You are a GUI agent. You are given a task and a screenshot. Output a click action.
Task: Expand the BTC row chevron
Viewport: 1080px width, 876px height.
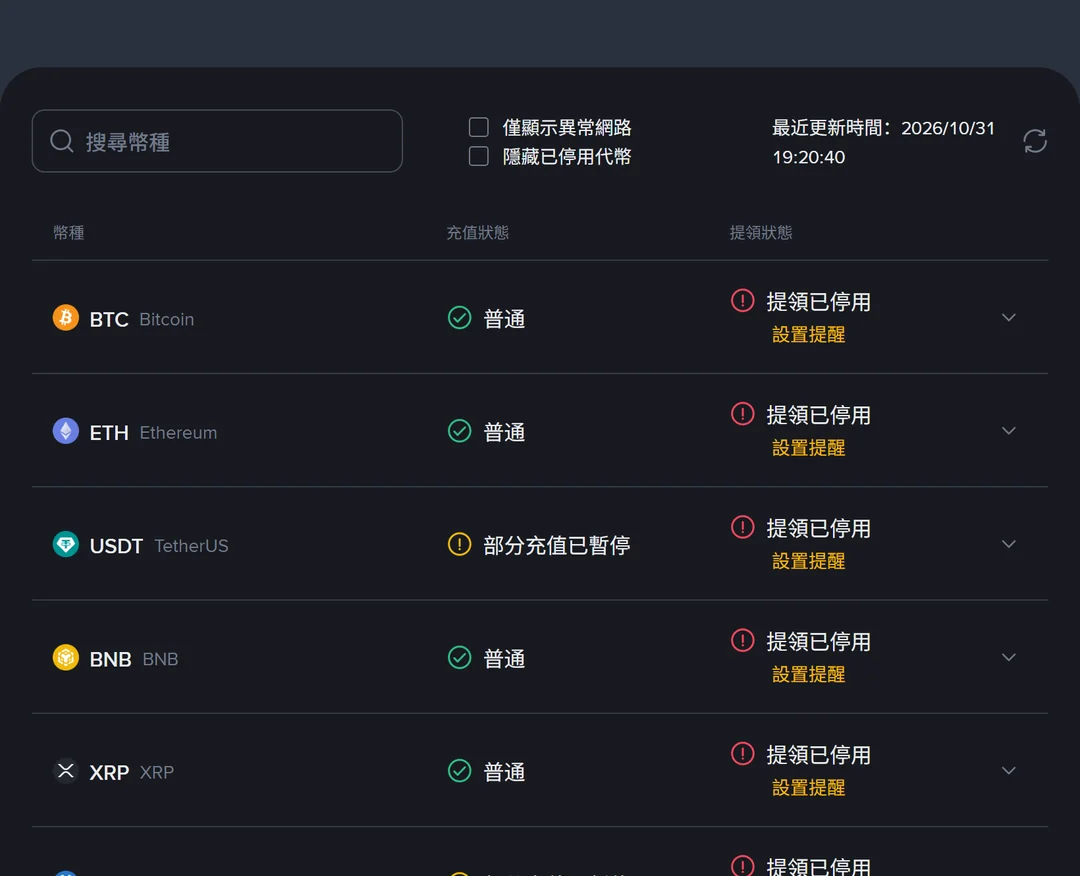1008,317
